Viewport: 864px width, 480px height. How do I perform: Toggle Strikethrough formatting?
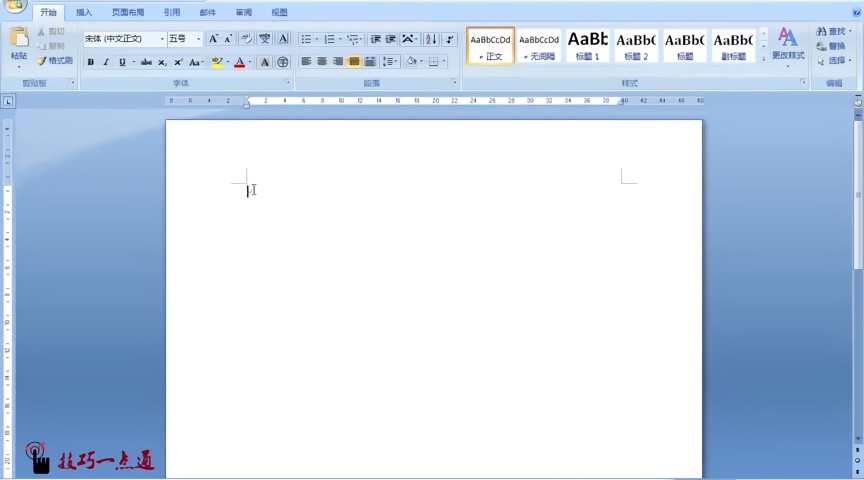pos(146,62)
